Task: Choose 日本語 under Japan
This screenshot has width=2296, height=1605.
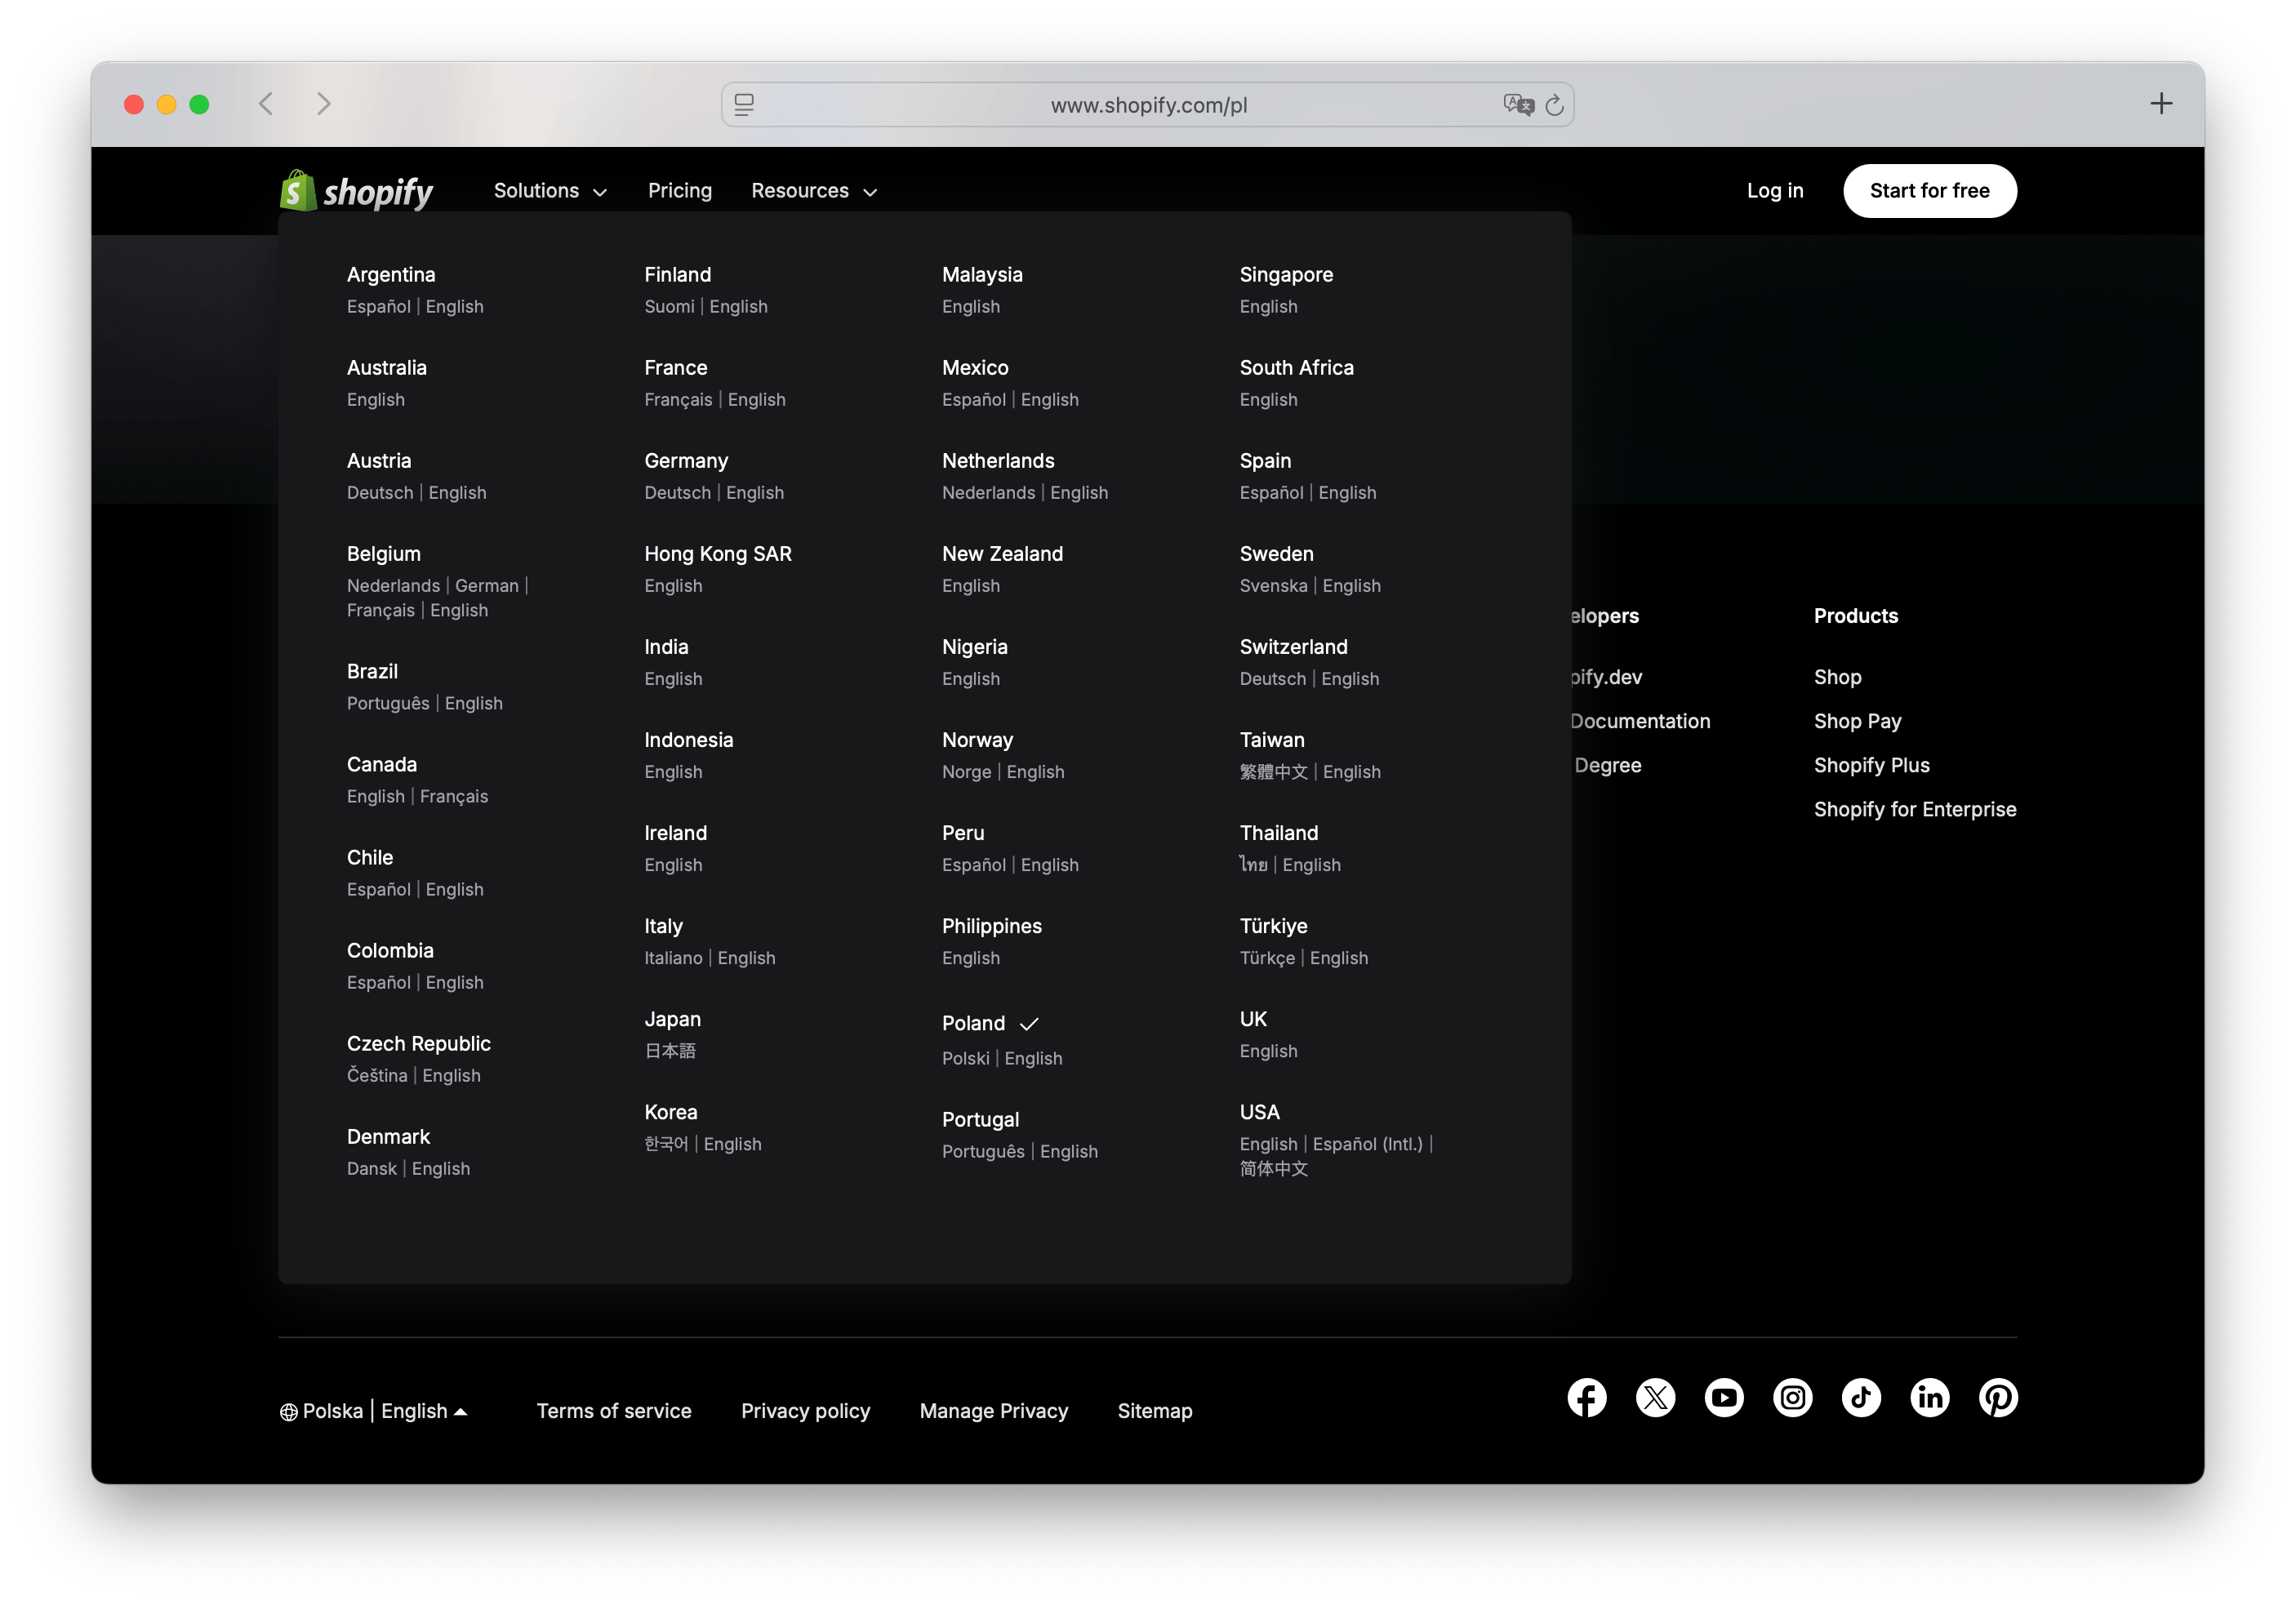Action: (x=670, y=1051)
